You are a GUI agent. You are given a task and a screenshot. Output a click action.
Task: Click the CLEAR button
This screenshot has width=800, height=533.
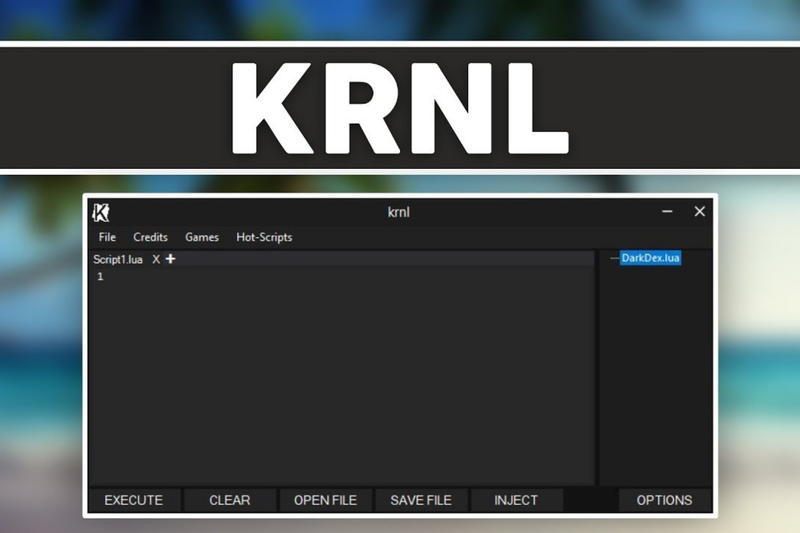coord(230,500)
